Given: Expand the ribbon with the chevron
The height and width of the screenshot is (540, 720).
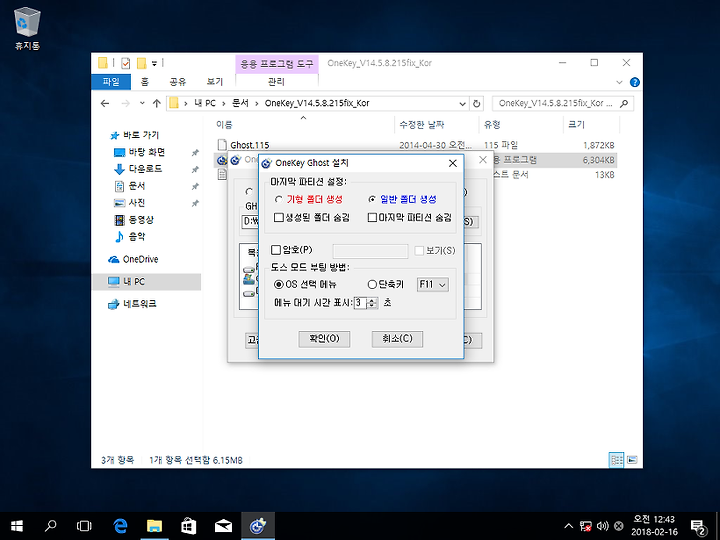Looking at the screenshot, I should pyautogui.click(x=619, y=83).
